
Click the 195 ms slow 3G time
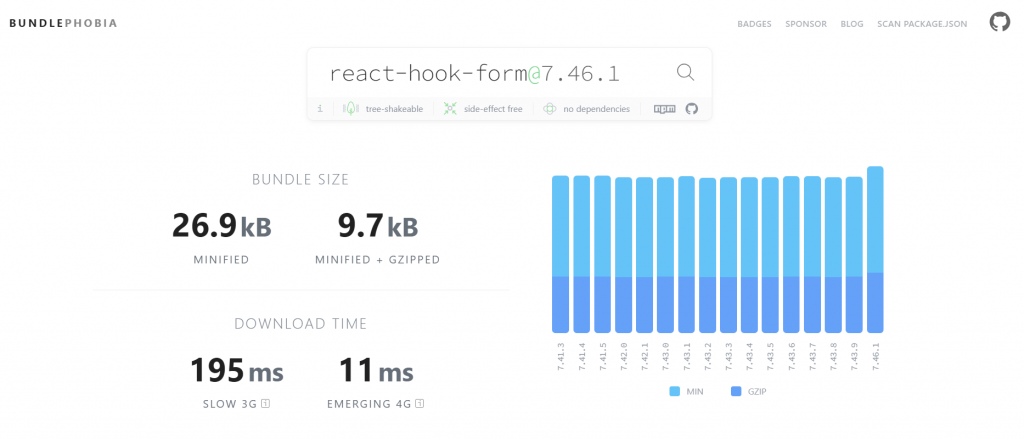236,371
